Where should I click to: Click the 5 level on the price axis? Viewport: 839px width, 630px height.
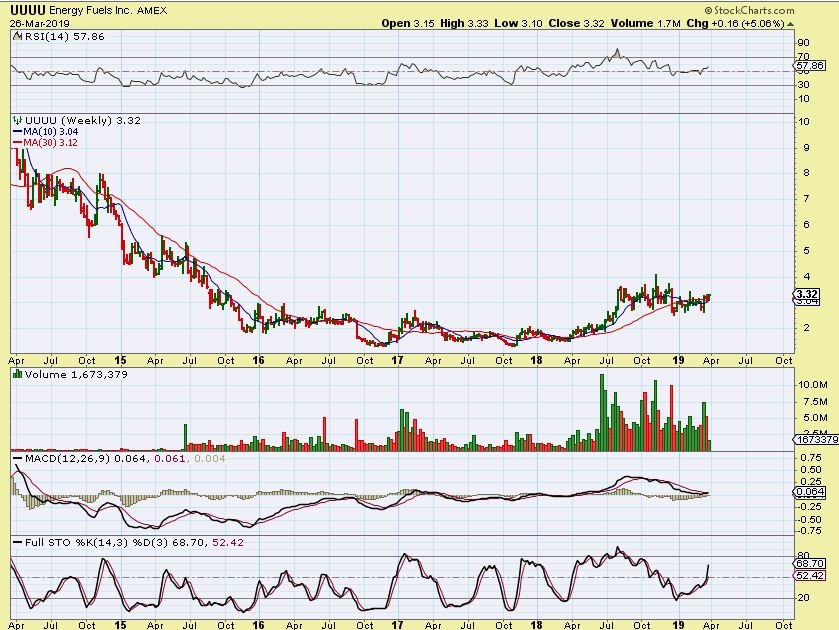tap(806, 251)
